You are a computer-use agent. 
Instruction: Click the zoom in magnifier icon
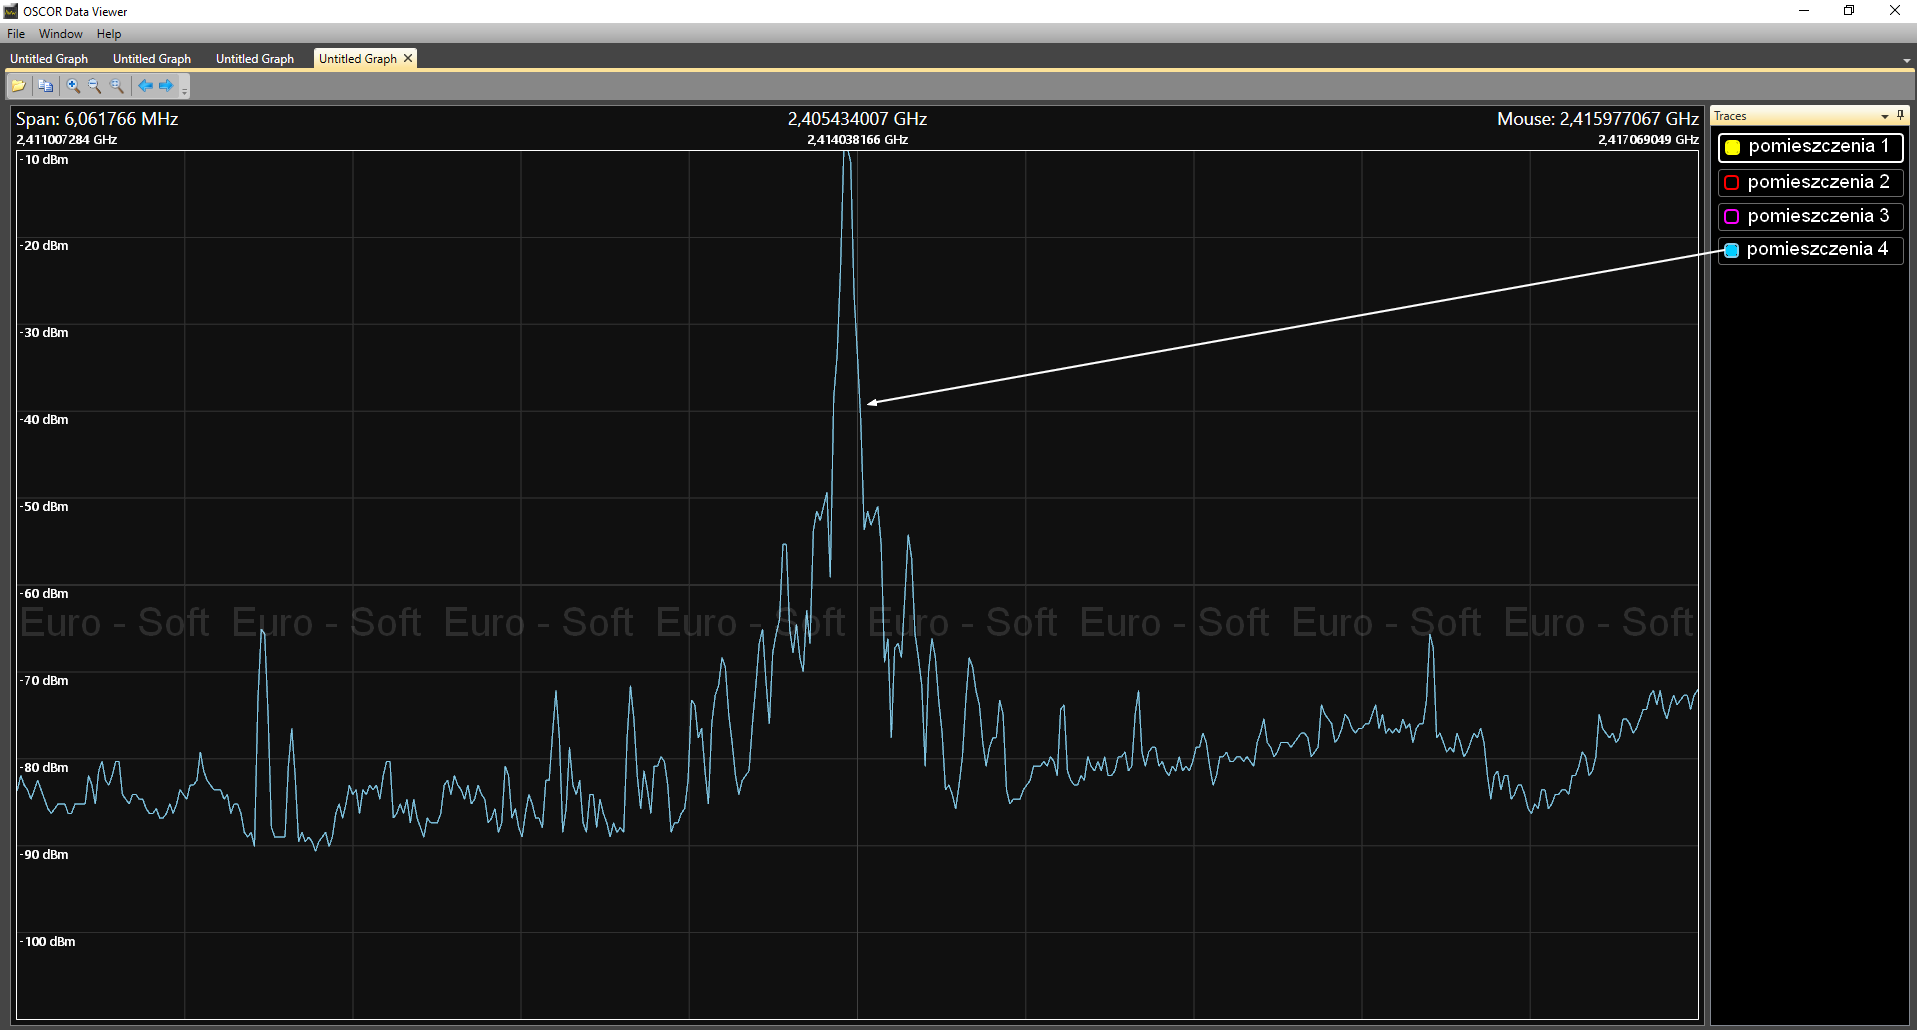pyautogui.click(x=73, y=86)
